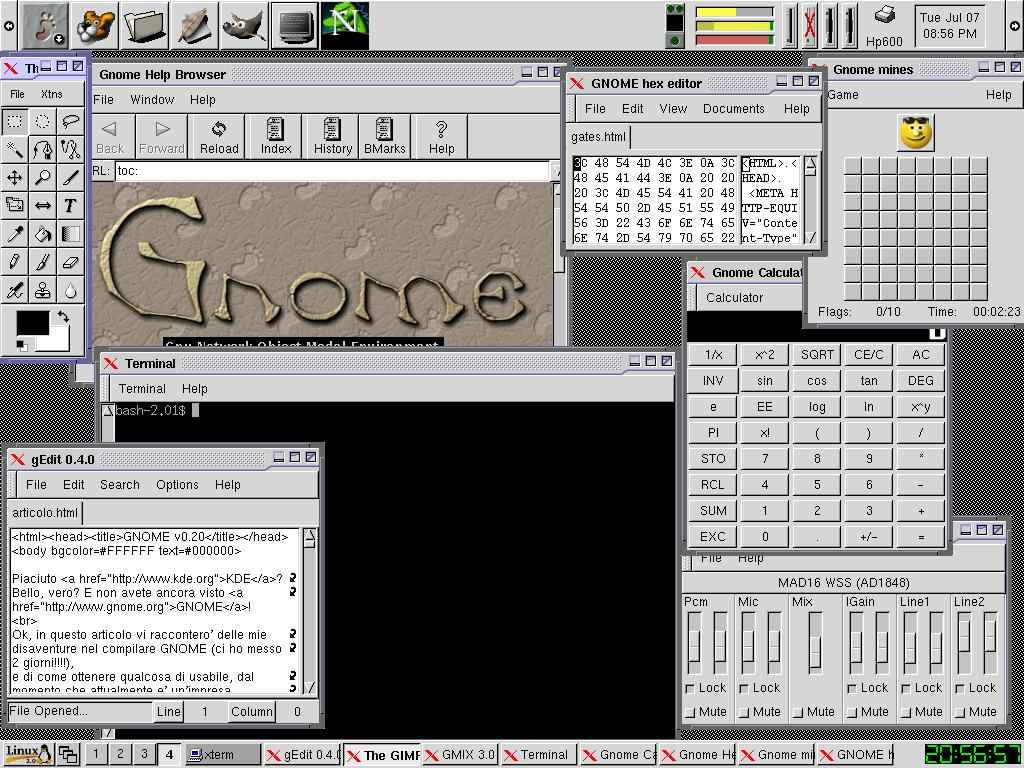Mute the Pcm channel in mixer

pyautogui.click(x=691, y=712)
